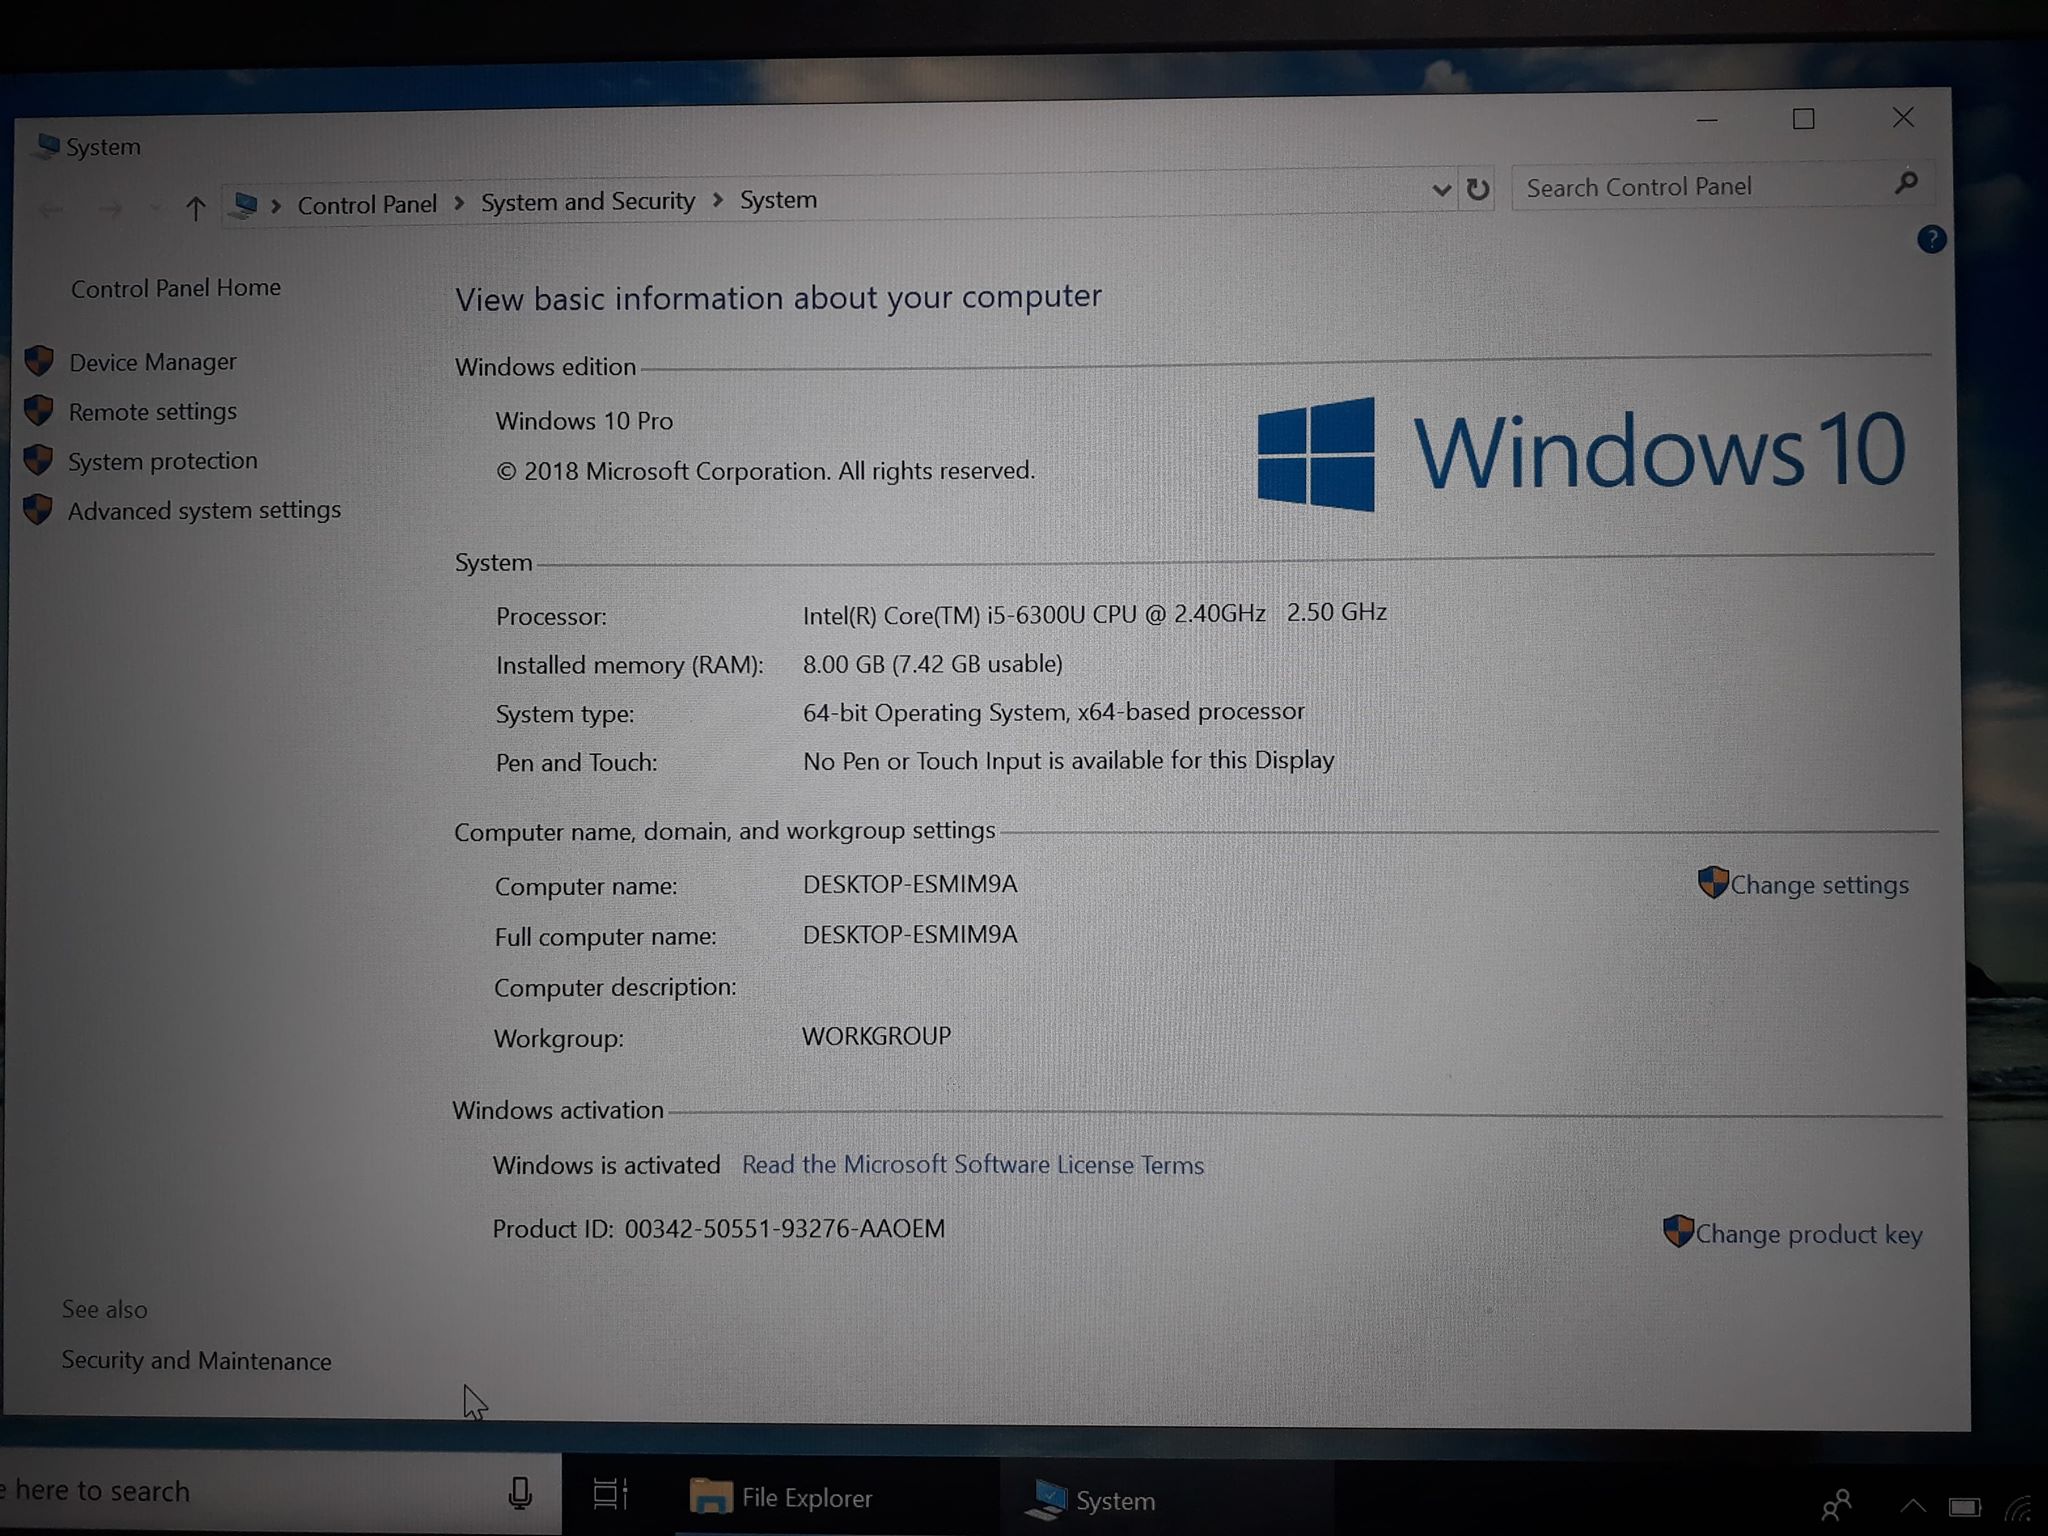This screenshot has width=2048, height=1536.
Task: Click the 8.00 GB installed memory value
Action: point(932,664)
